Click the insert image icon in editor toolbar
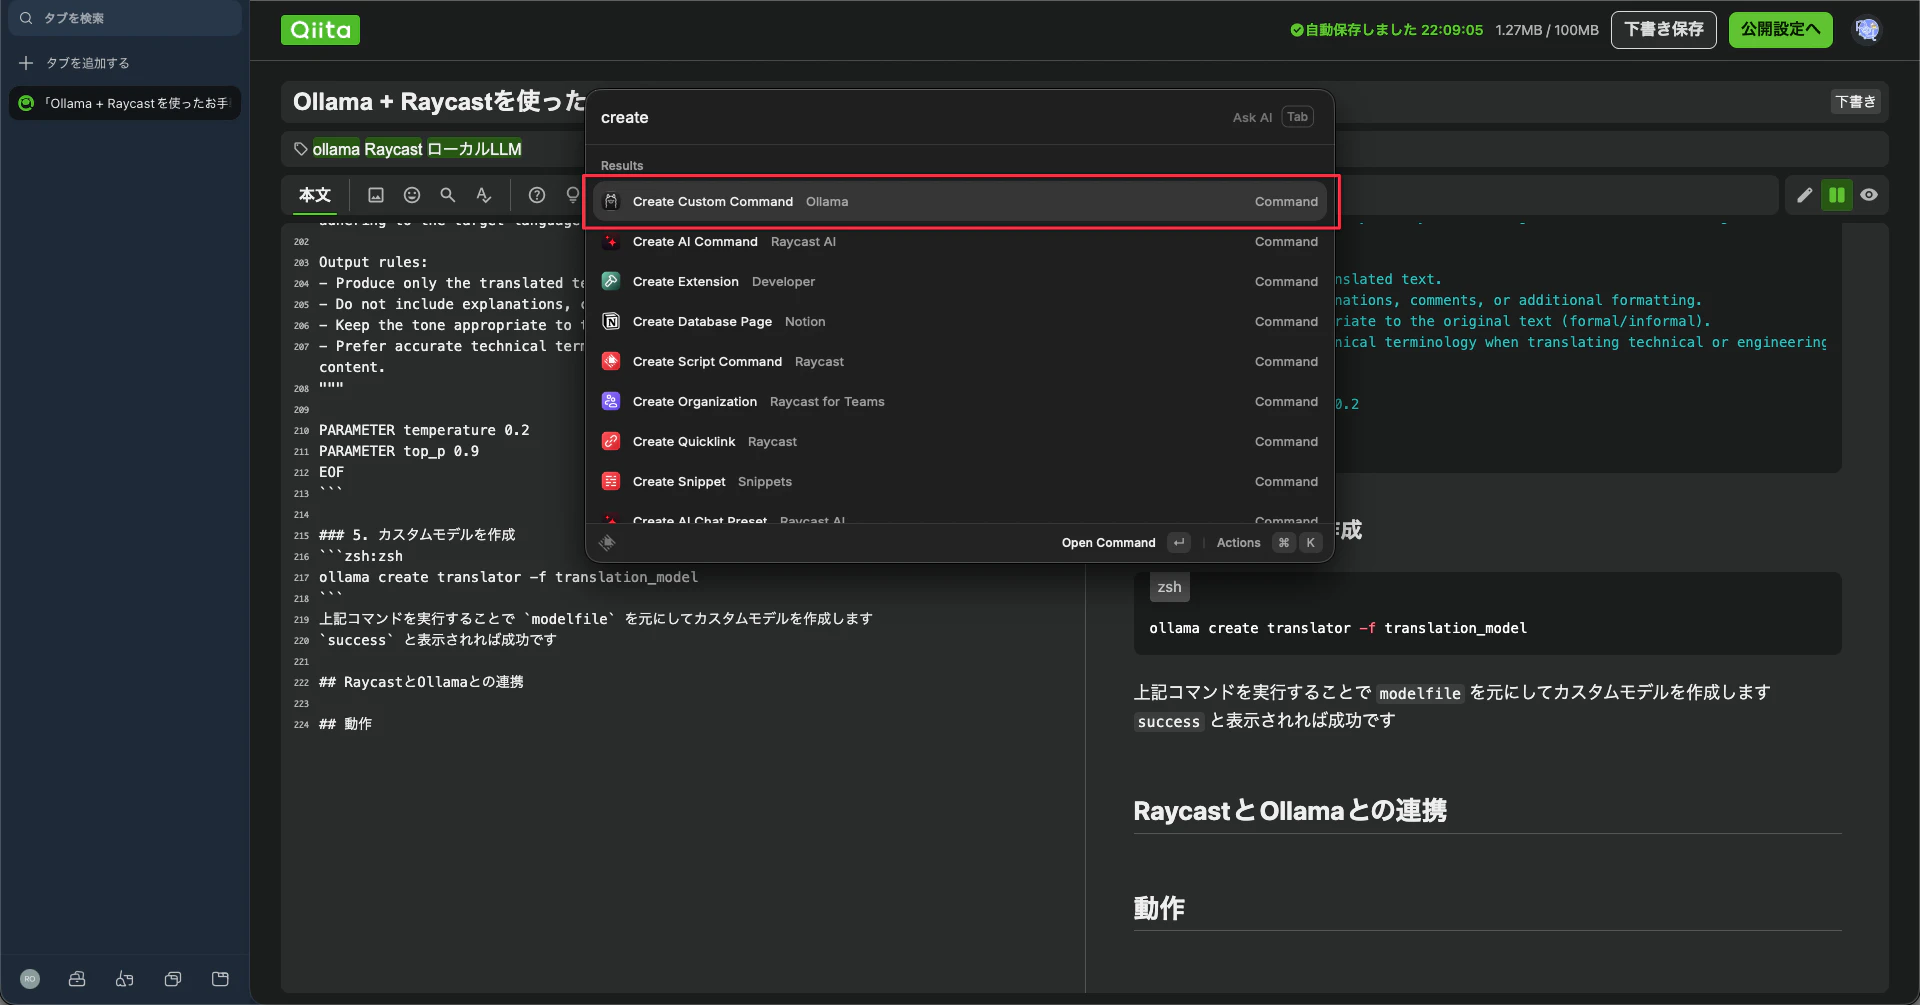The width and height of the screenshot is (1920, 1005). pos(376,195)
